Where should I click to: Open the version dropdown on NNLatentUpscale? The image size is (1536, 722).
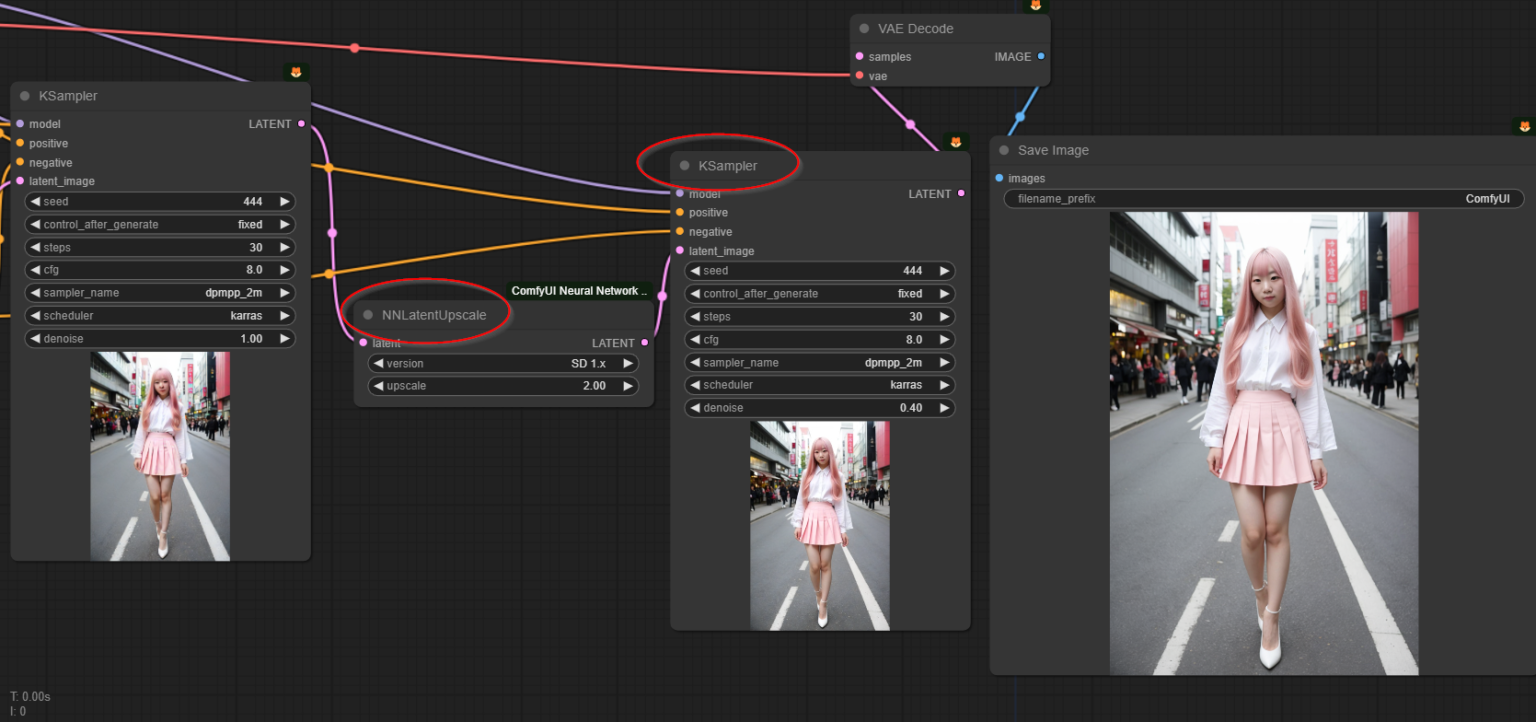(503, 364)
